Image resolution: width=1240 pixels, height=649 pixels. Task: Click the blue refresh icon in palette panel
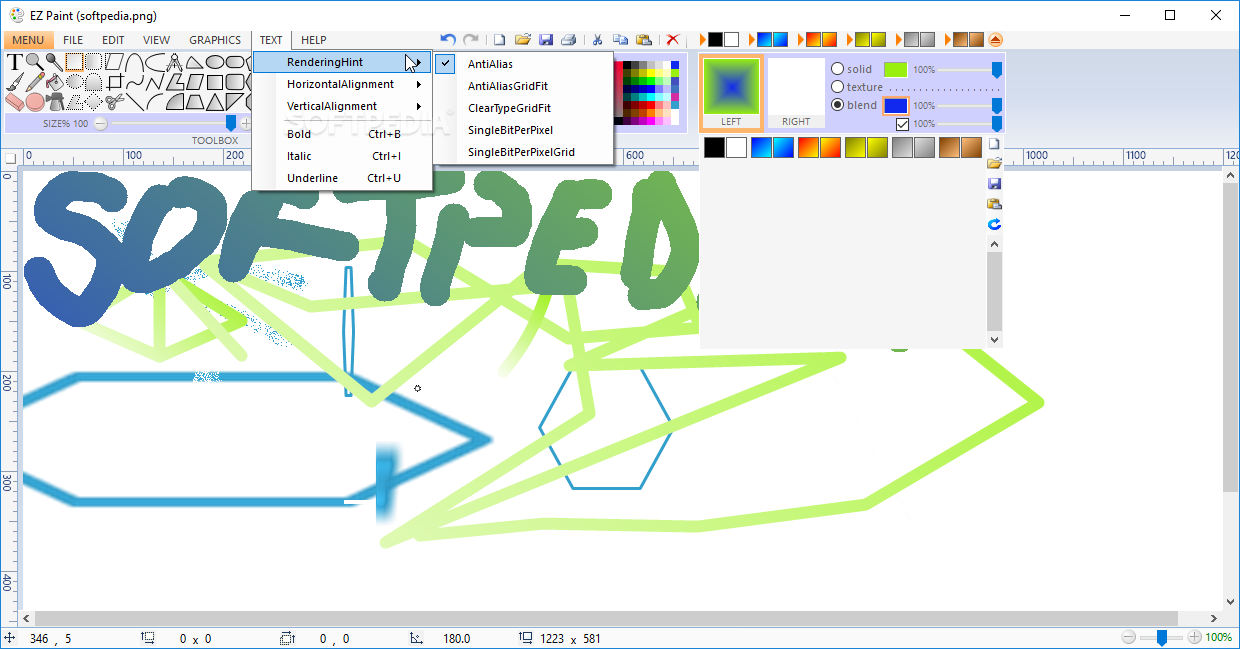(994, 224)
